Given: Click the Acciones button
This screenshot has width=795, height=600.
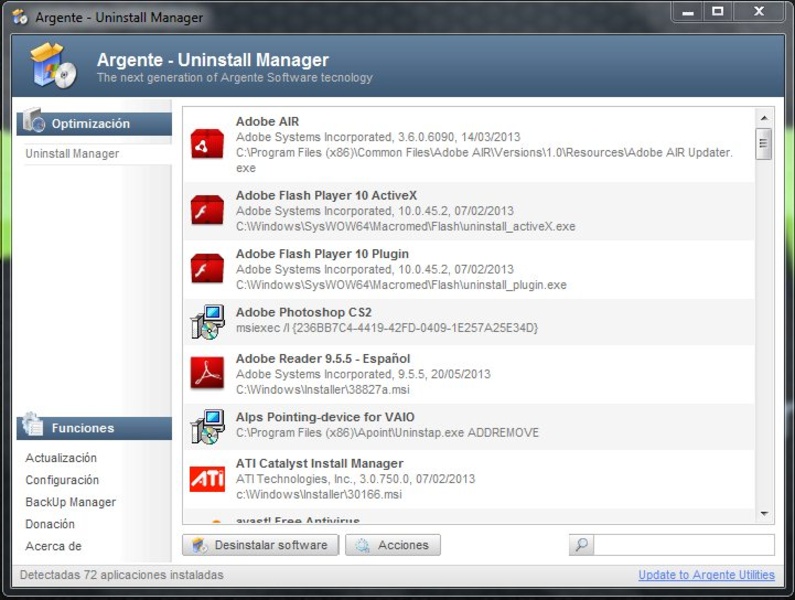Looking at the screenshot, I should point(393,545).
